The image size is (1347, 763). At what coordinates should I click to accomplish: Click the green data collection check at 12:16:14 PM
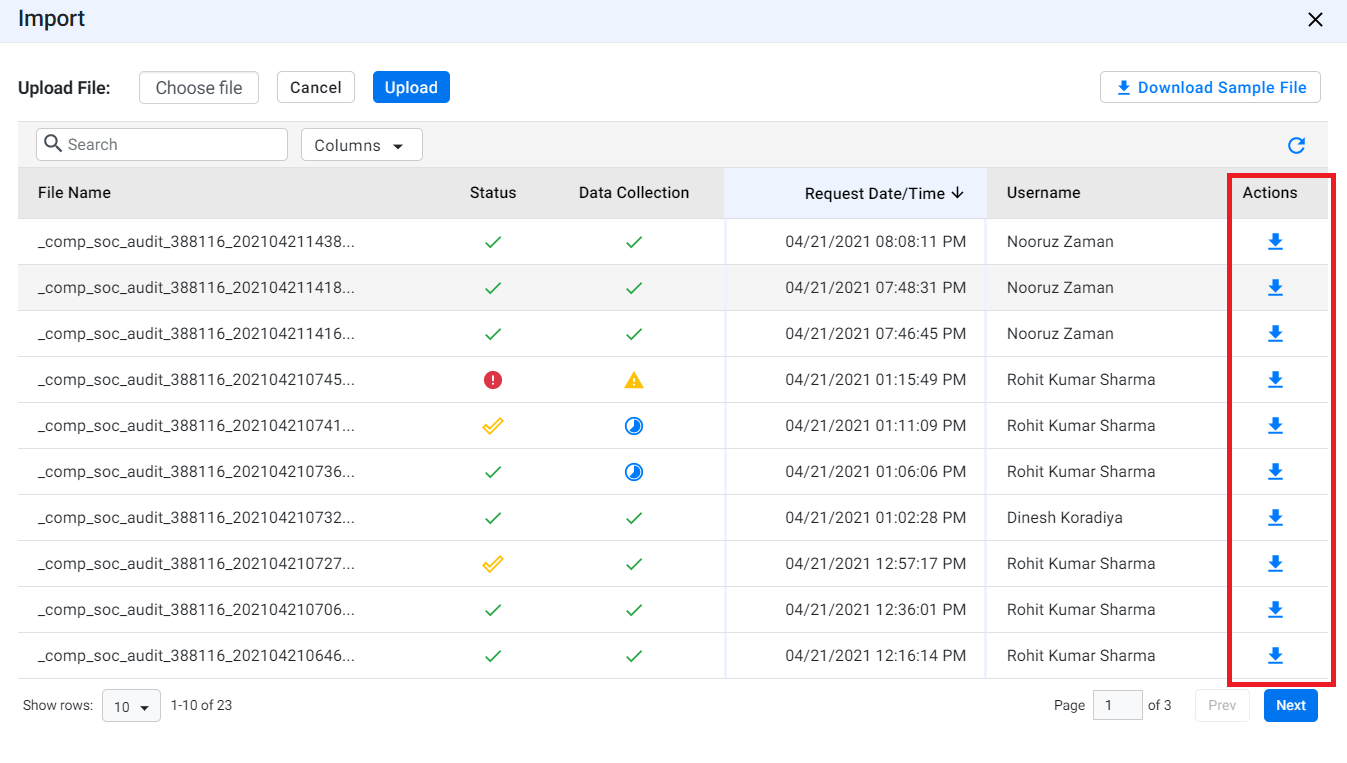(x=634, y=656)
